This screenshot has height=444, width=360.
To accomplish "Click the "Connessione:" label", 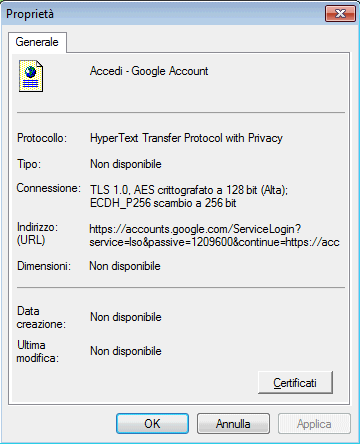I will pyautogui.click(x=49, y=188).
